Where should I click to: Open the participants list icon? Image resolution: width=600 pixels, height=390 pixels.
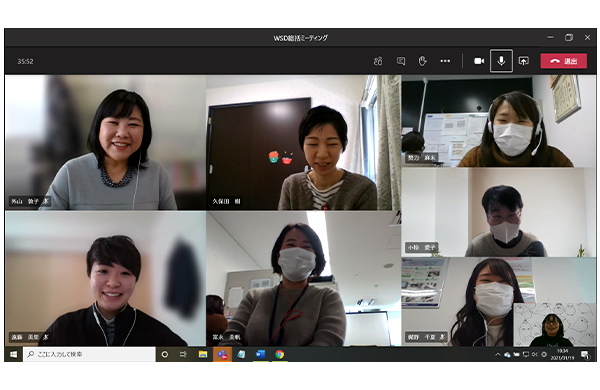pyautogui.click(x=378, y=61)
